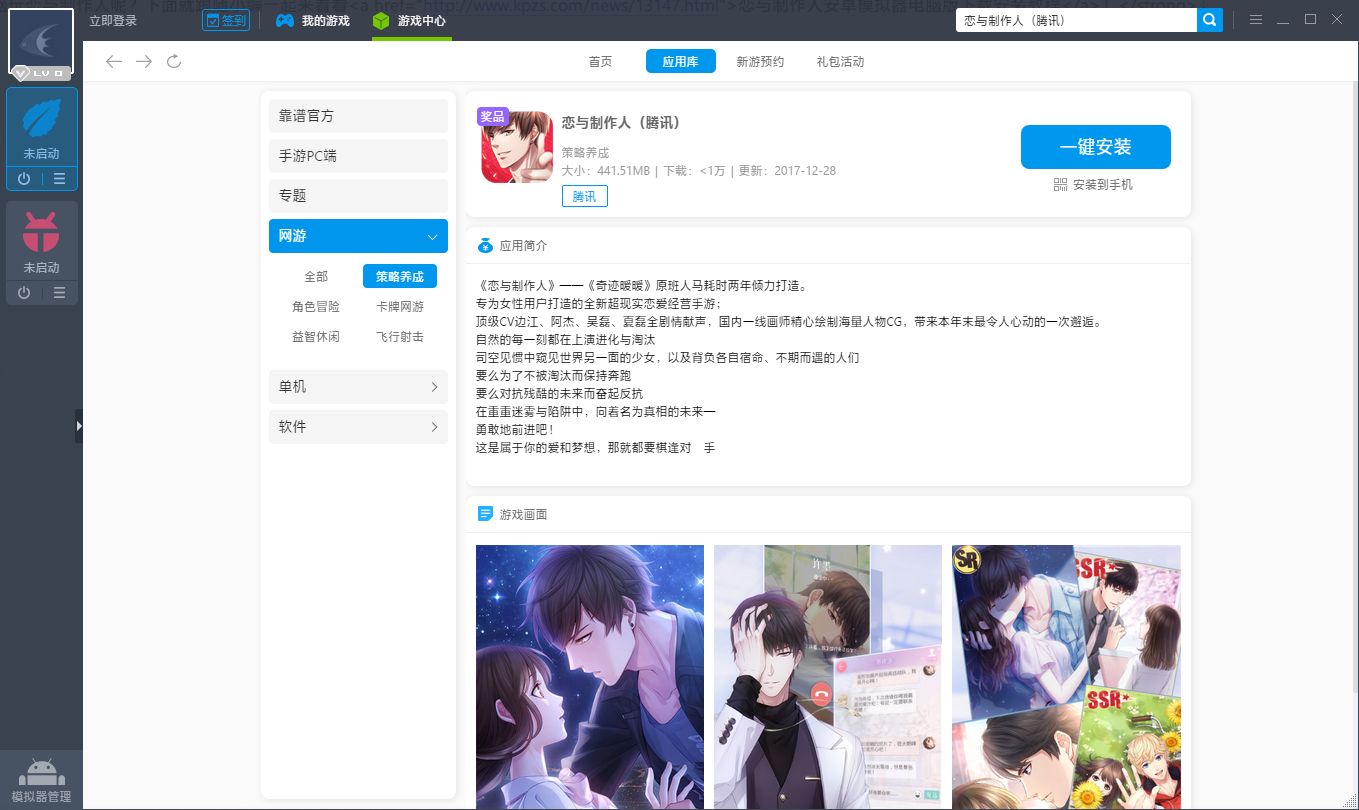
Task: Go back with left arrow
Action: tap(114, 62)
